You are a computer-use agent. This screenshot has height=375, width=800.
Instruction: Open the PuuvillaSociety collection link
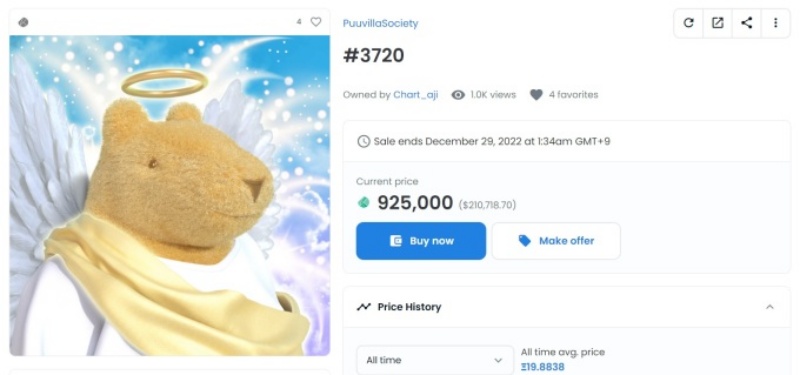(x=381, y=23)
